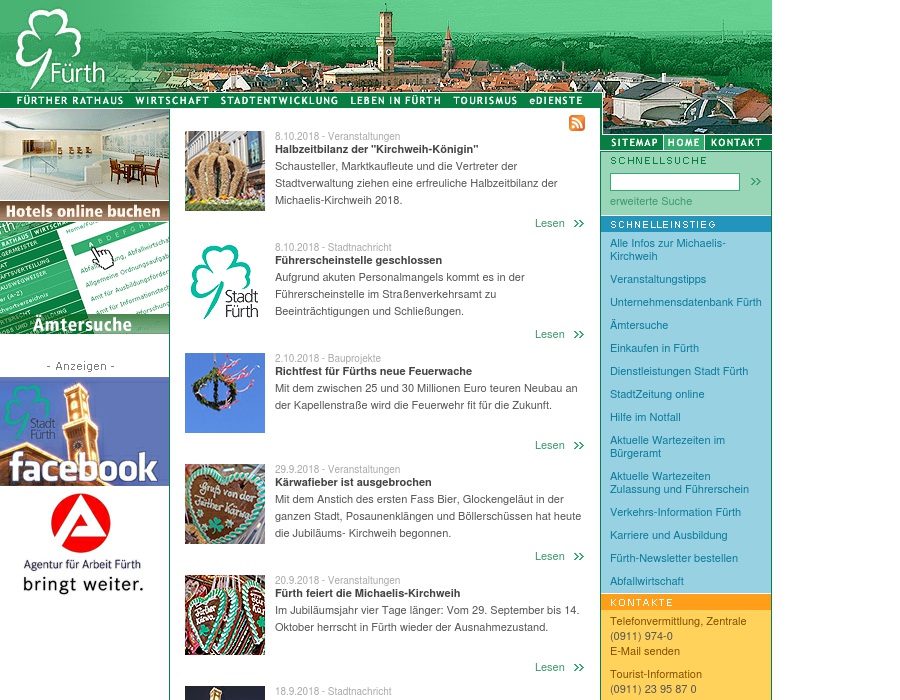The image size is (900, 700).
Task: Open the Ämtersuche banner image
Action: (84, 280)
